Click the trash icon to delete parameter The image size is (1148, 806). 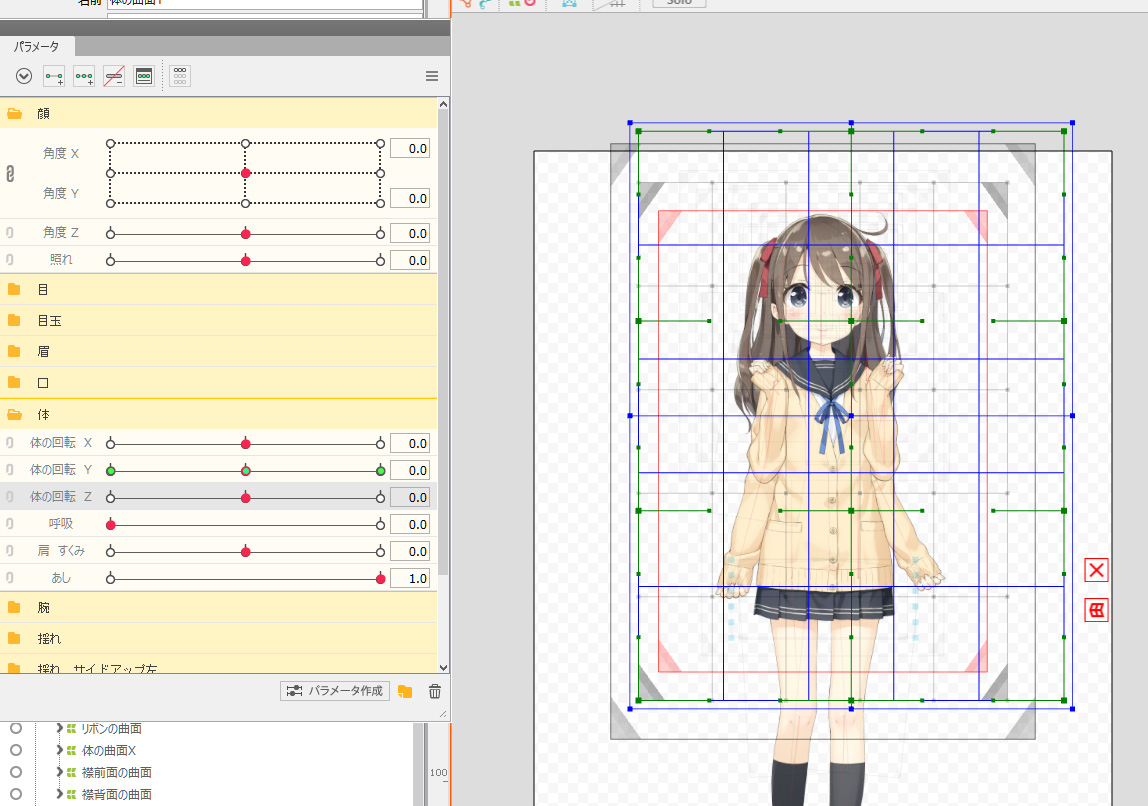(x=434, y=691)
